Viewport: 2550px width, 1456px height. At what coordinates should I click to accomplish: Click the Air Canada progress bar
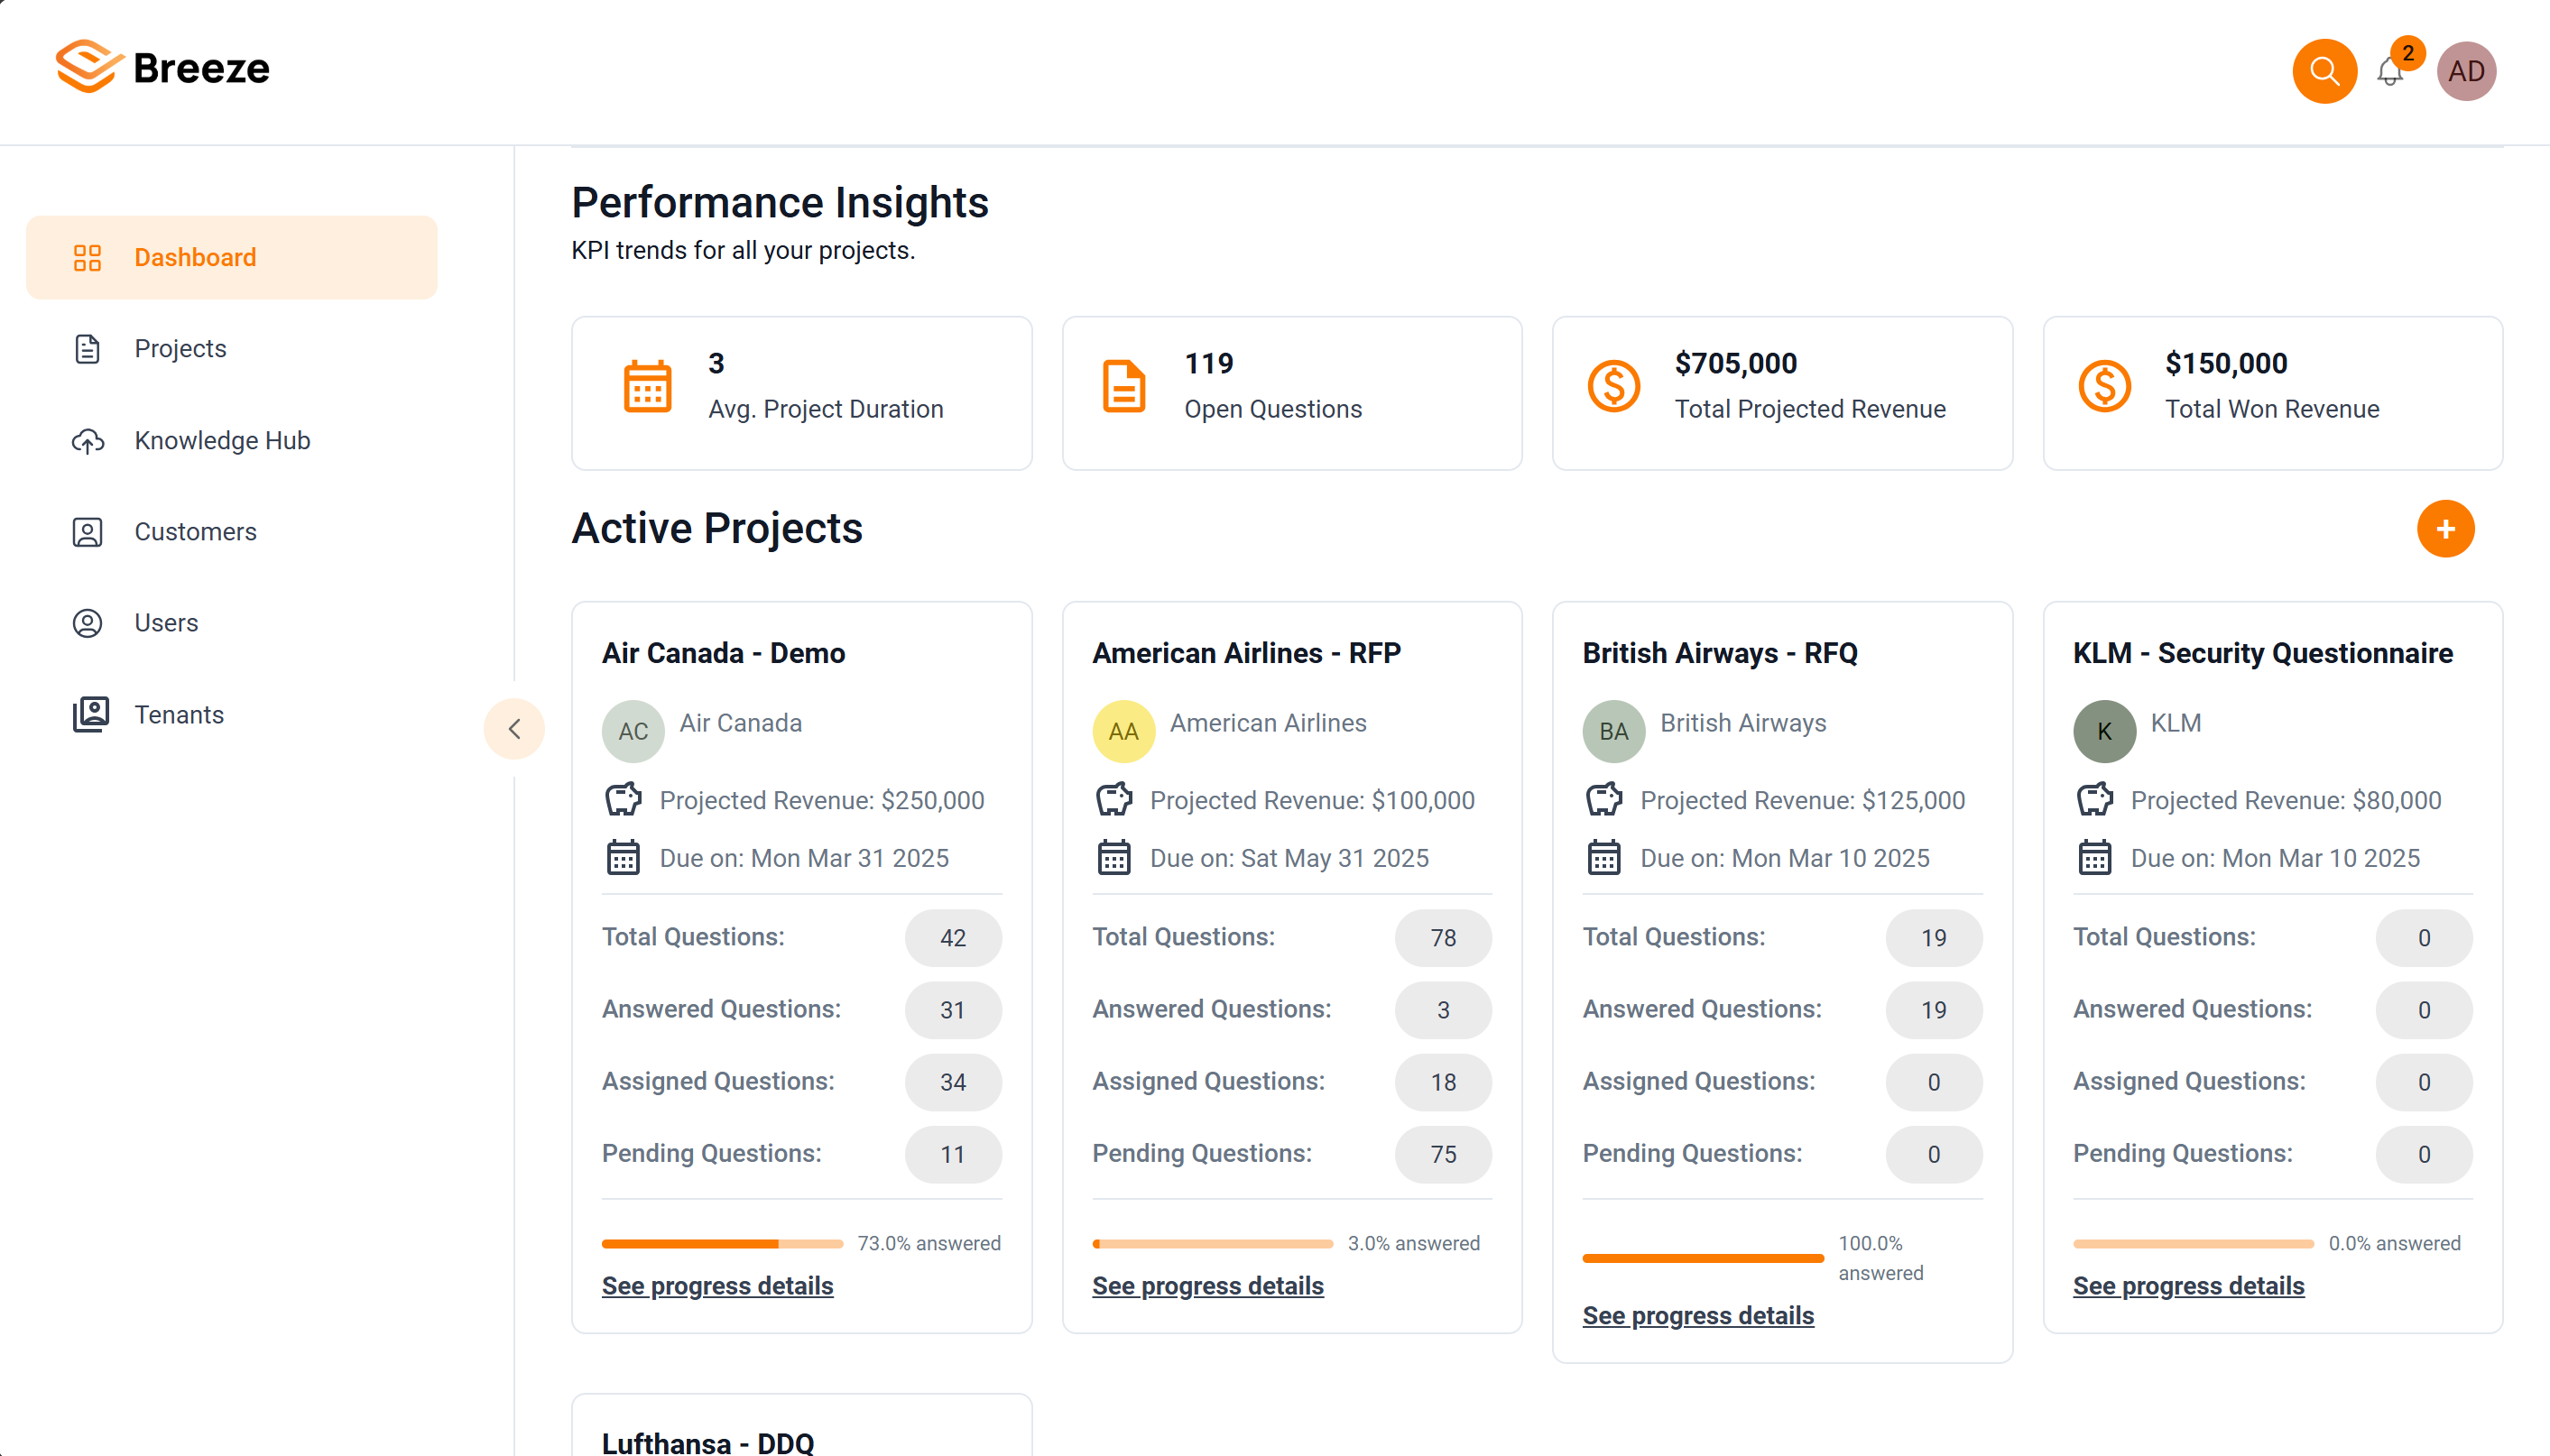(x=722, y=1243)
